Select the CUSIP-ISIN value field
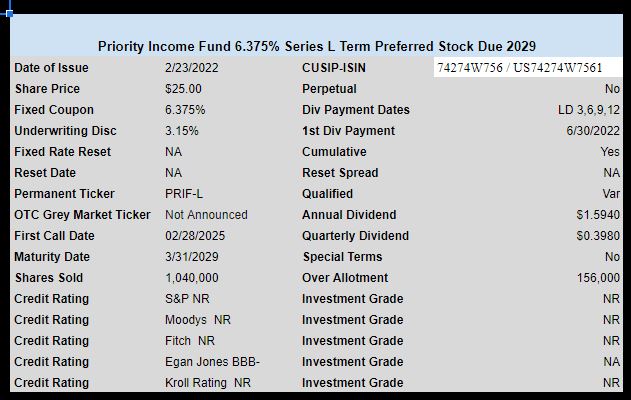Viewport: 631px width, 400px height. click(x=528, y=67)
